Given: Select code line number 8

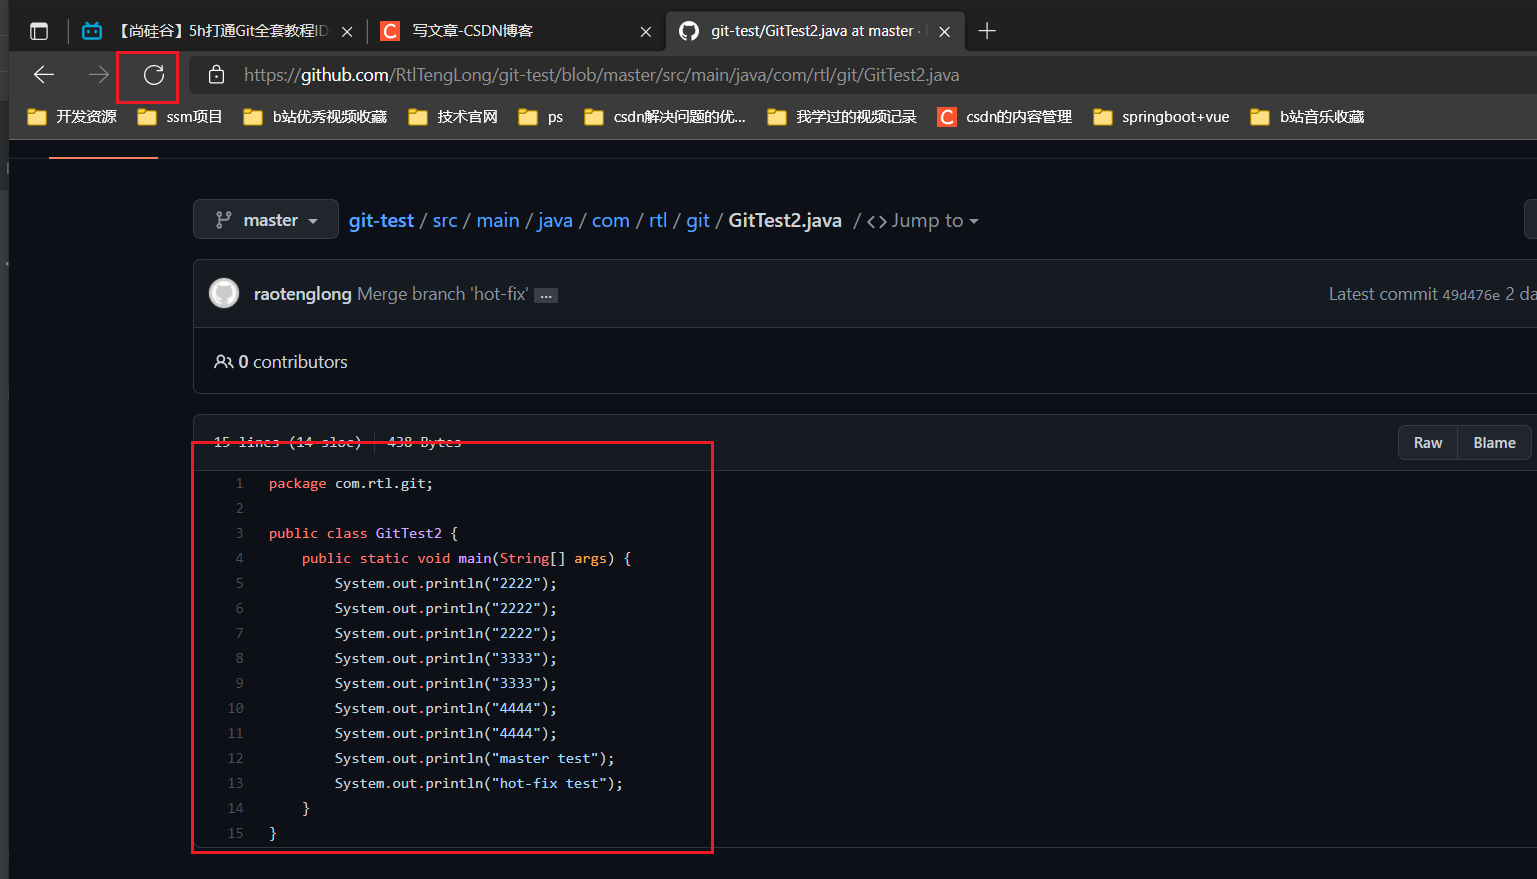Looking at the screenshot, I should pos(239,658).
